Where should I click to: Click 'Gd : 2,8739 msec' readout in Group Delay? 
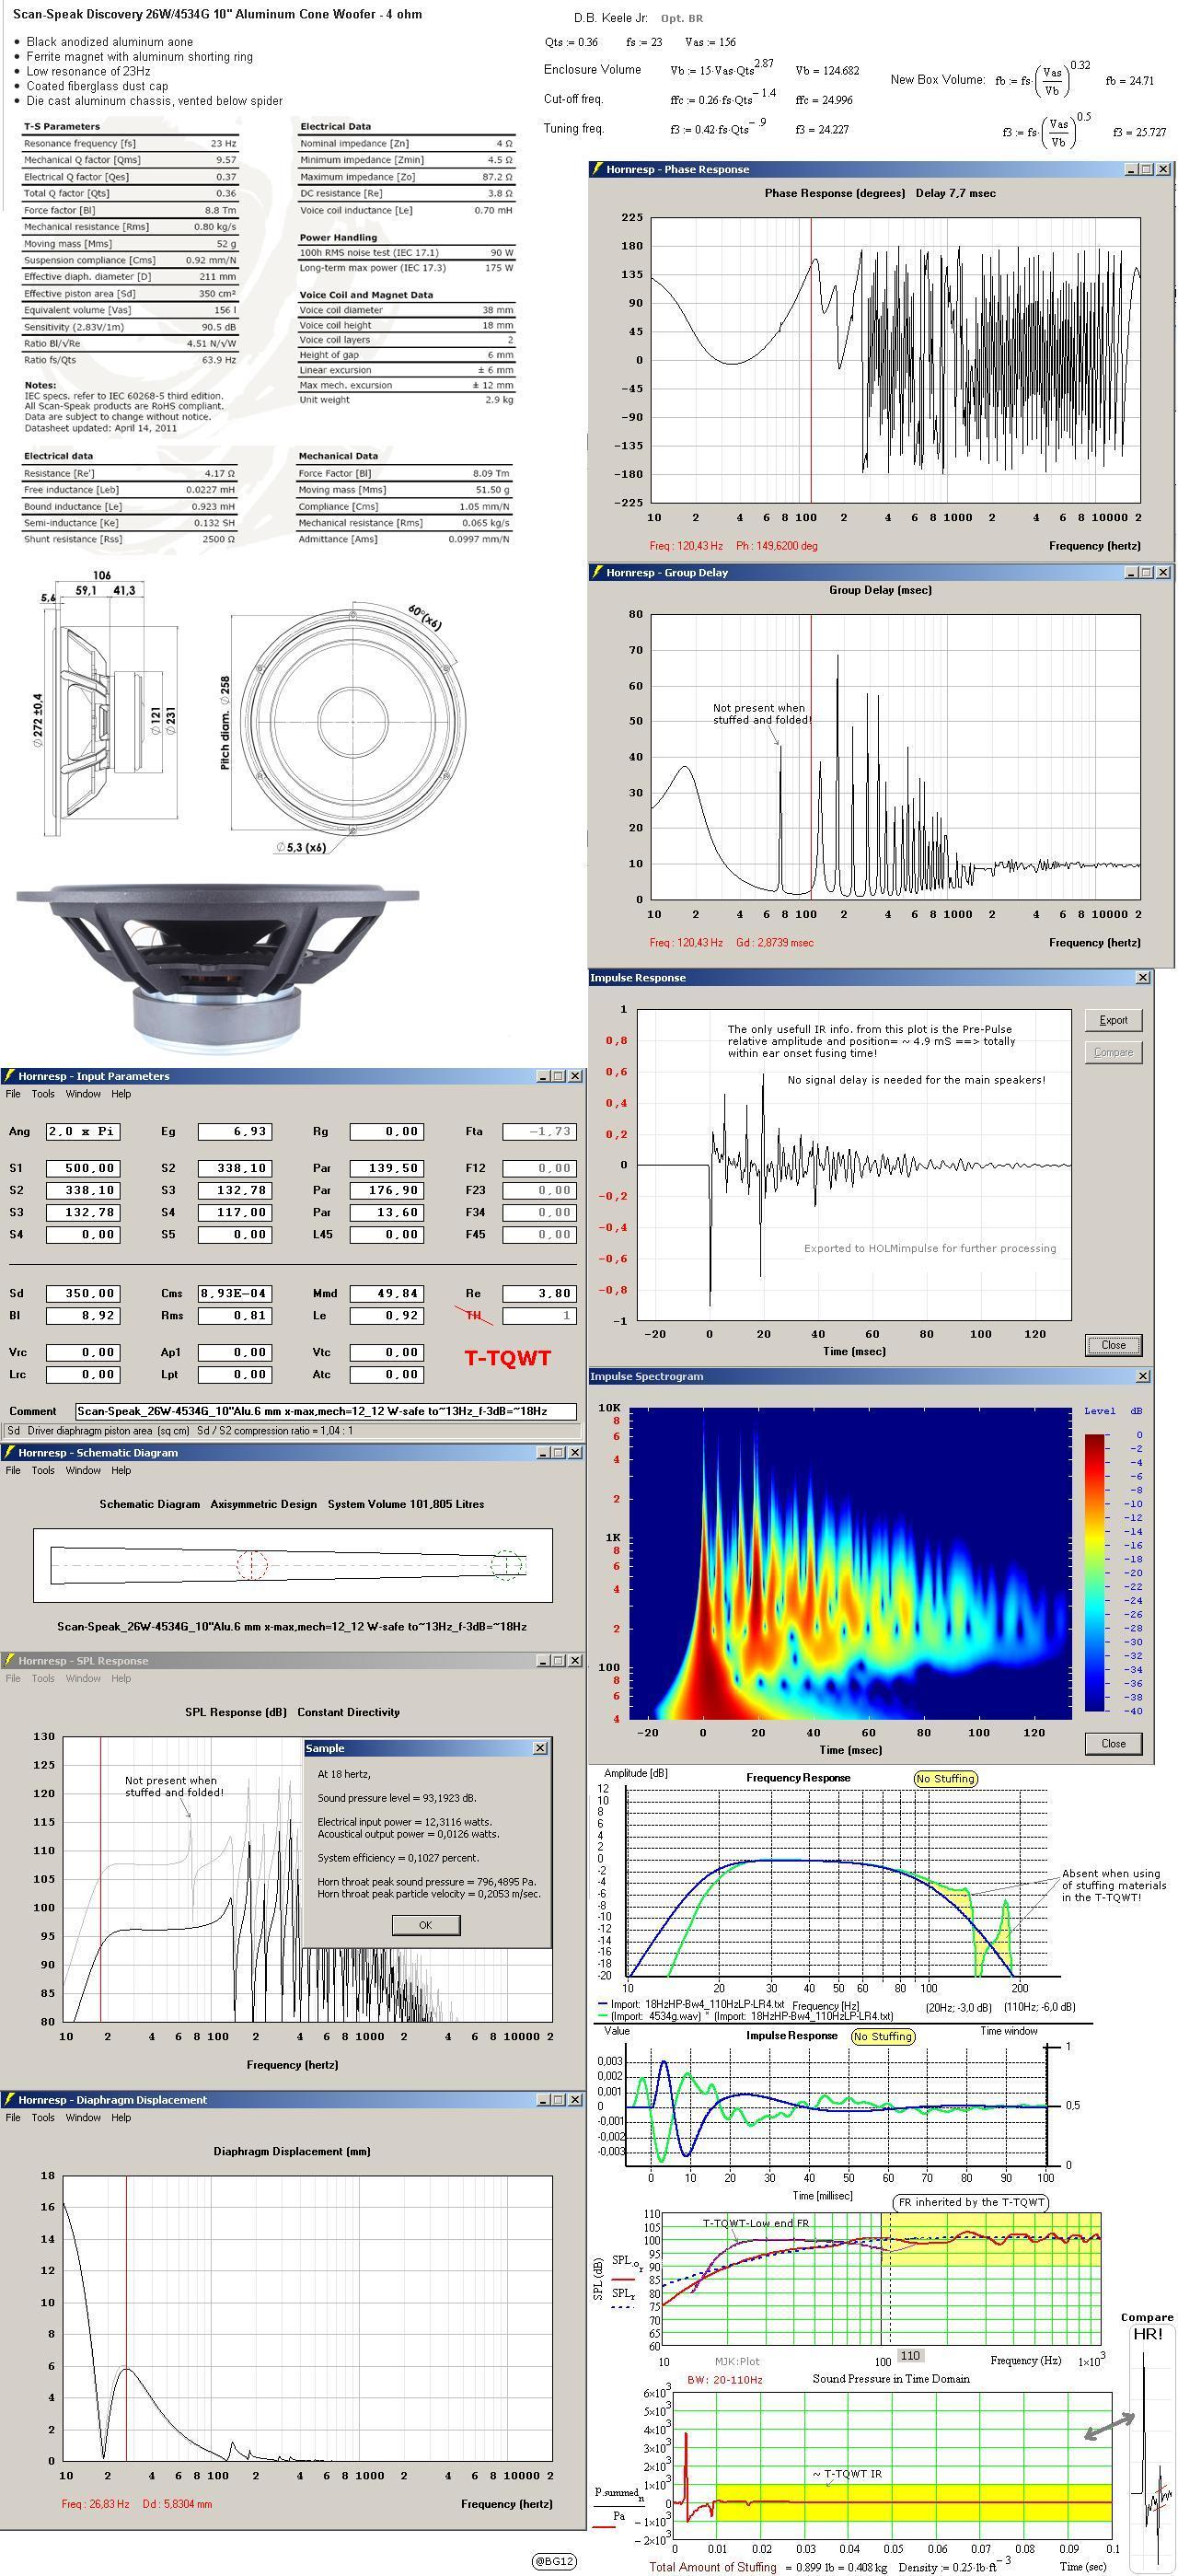point(775,942)
